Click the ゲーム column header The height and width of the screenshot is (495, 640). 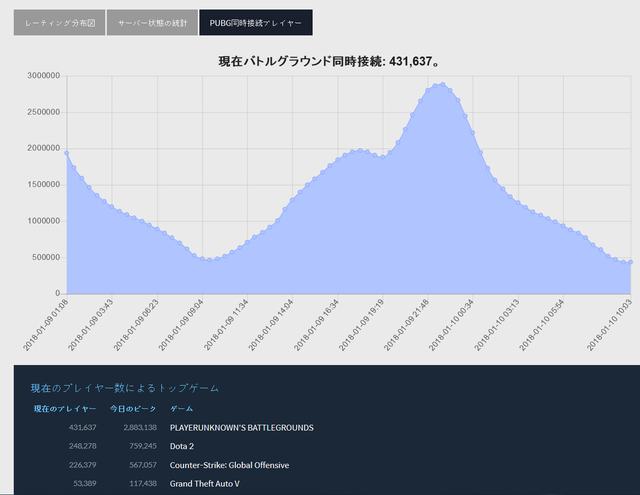tap(181, 408)
